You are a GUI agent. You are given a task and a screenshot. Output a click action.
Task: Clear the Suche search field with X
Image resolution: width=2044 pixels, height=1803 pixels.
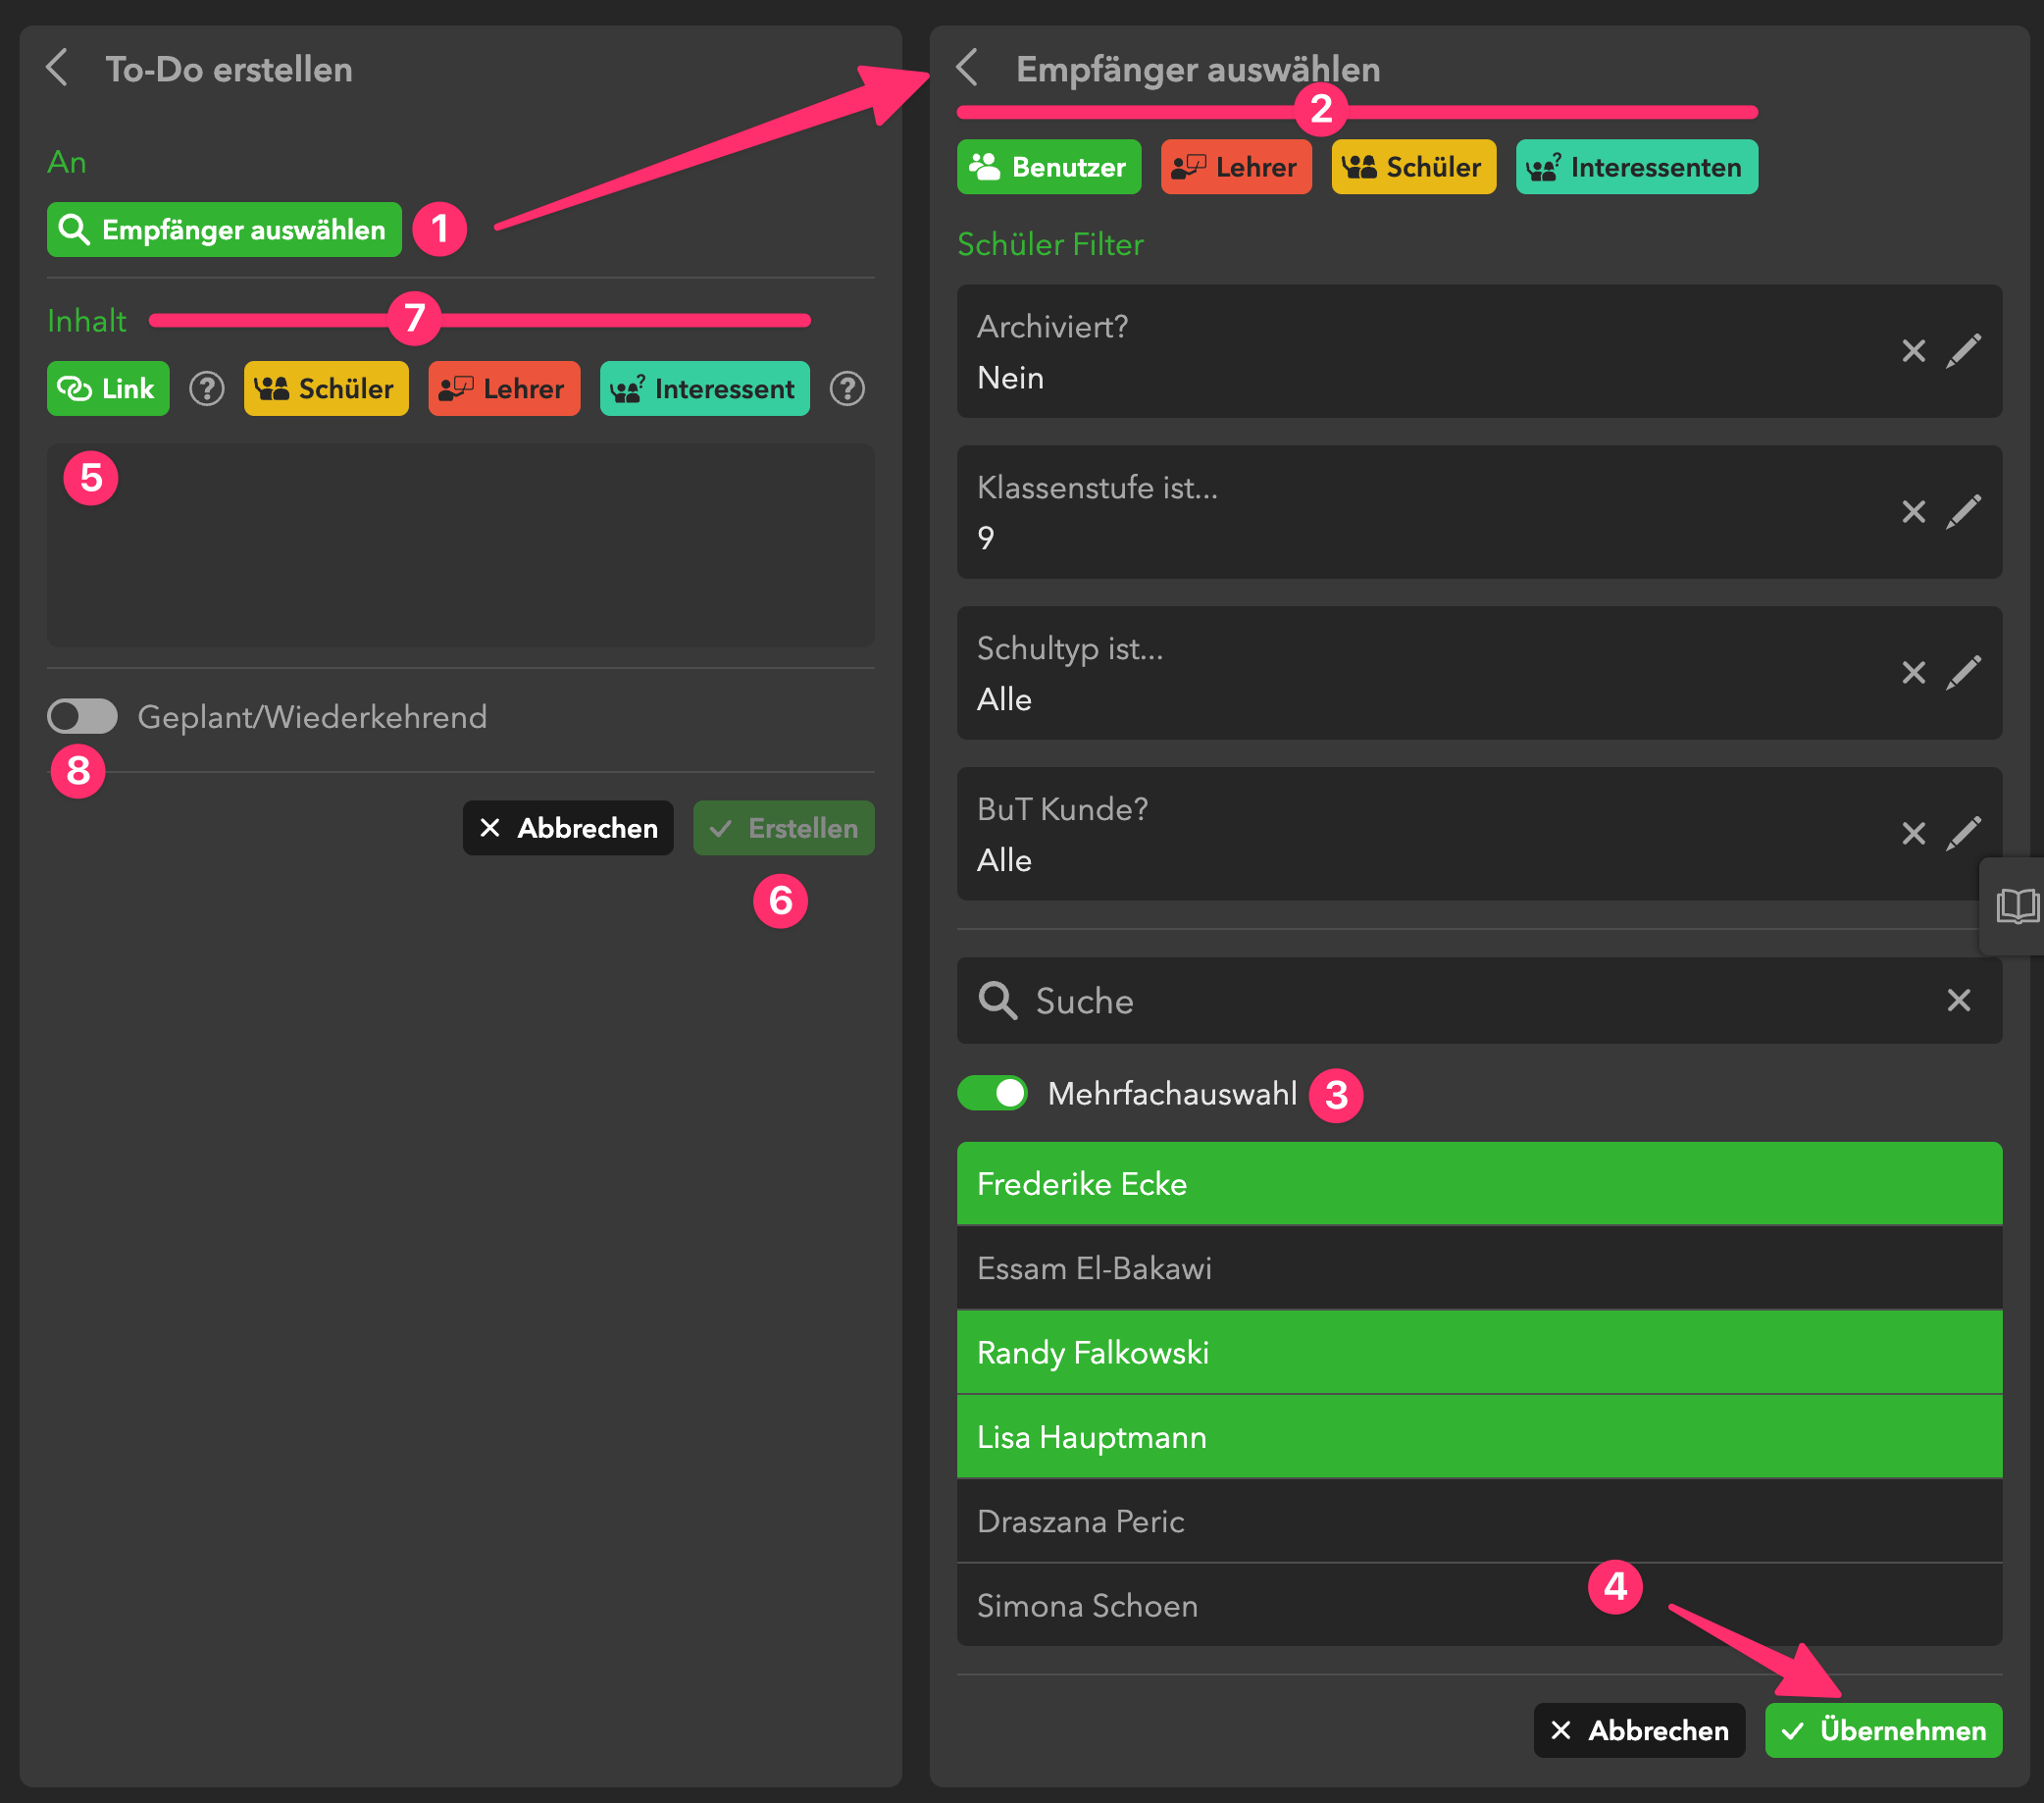click(x=1958, y=1000)
